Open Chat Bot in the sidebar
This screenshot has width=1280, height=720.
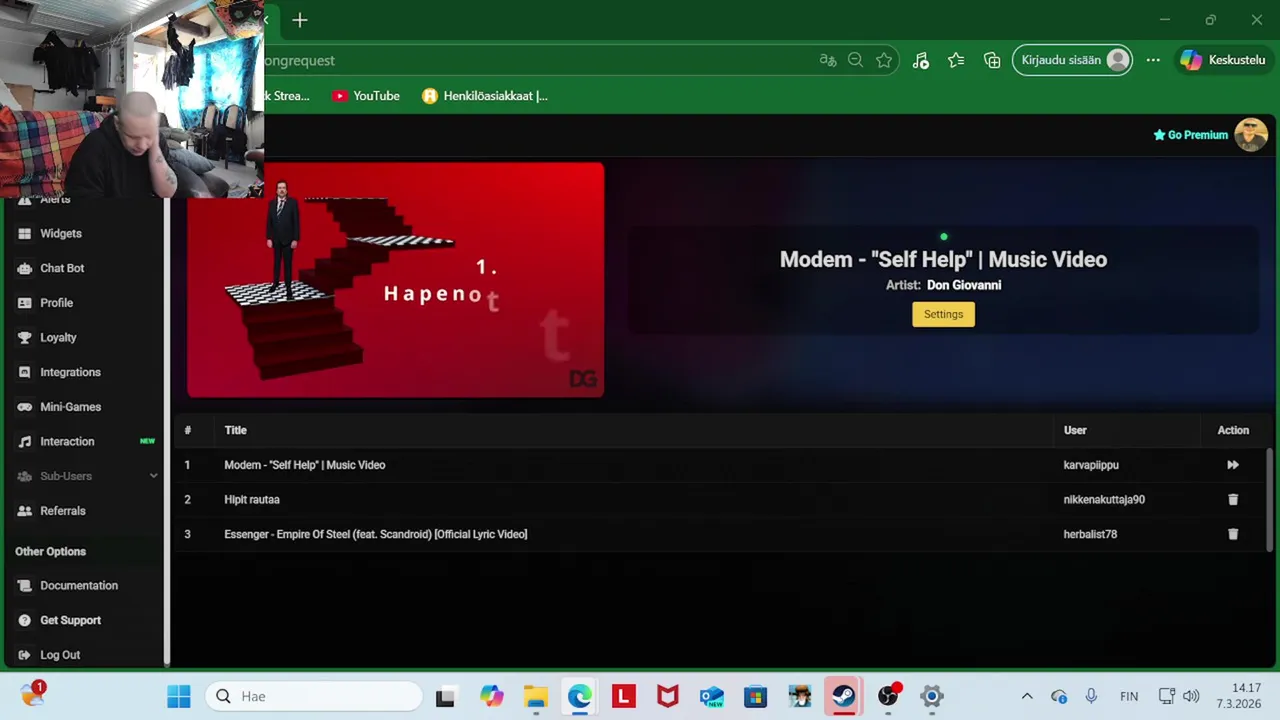(x=62, y=268)
